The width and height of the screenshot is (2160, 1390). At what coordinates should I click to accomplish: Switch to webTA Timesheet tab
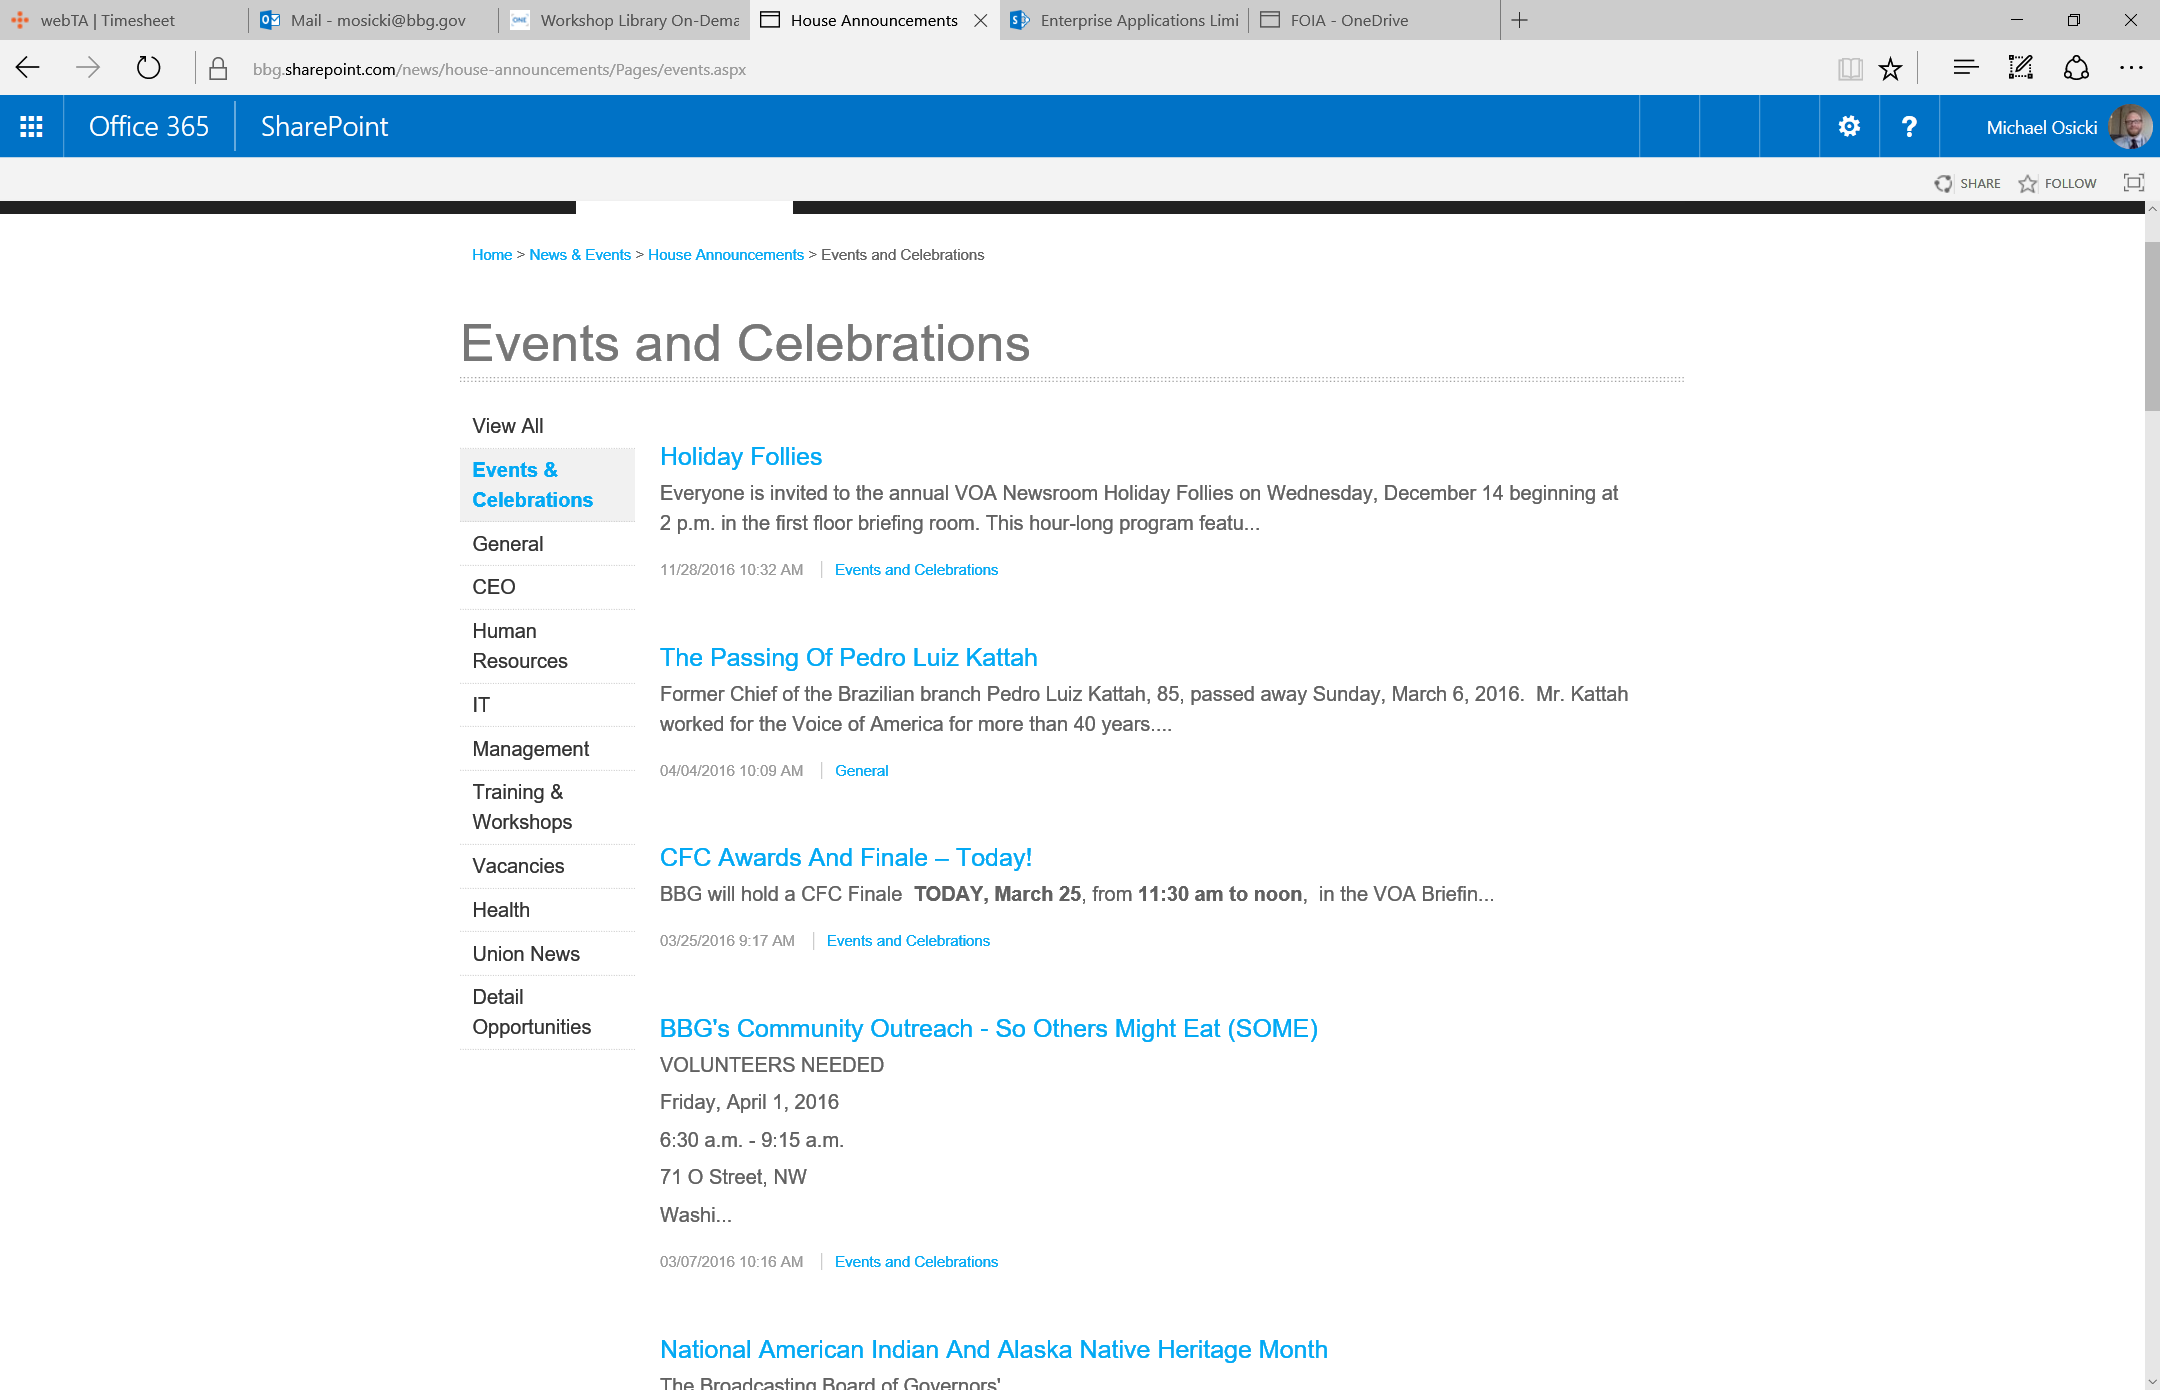coord(124,20)
